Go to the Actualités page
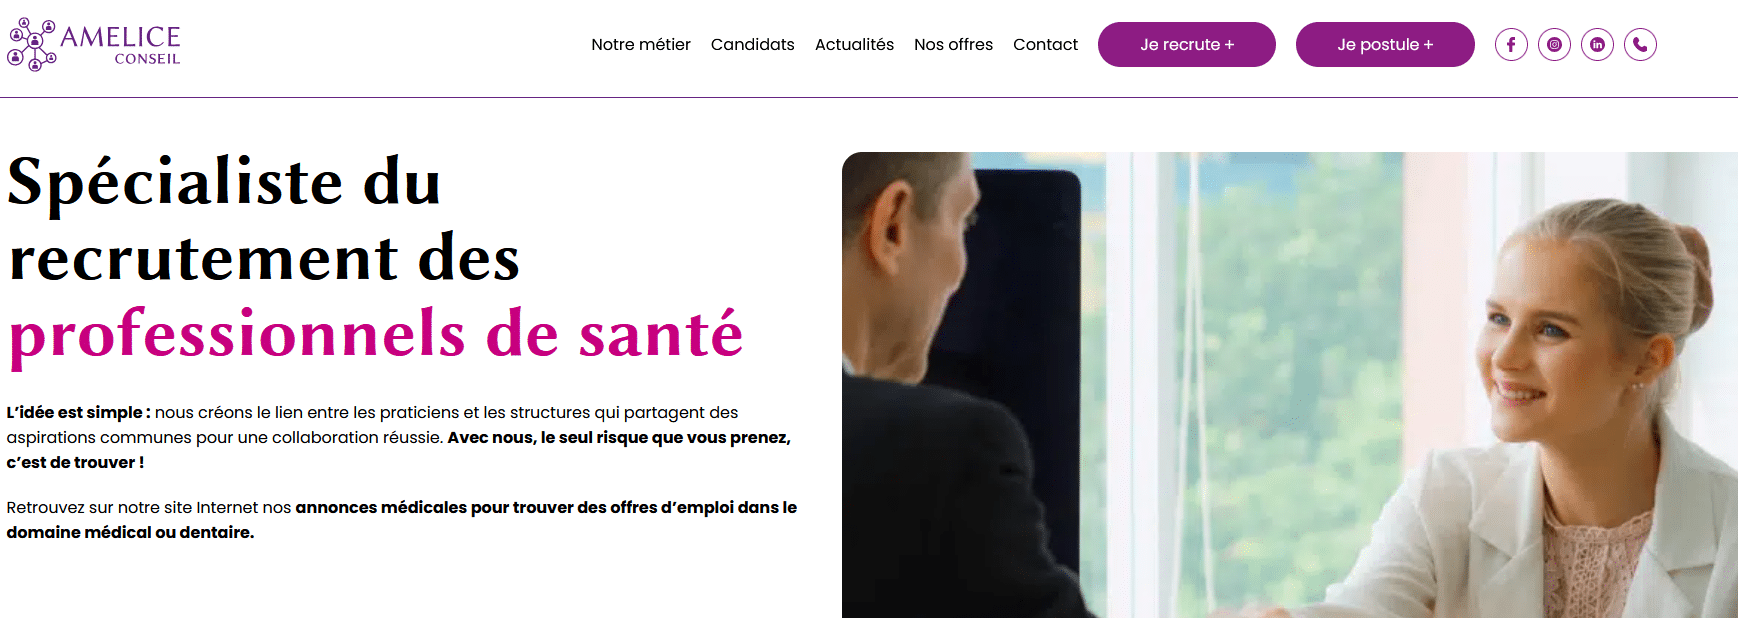 (854, 45)
